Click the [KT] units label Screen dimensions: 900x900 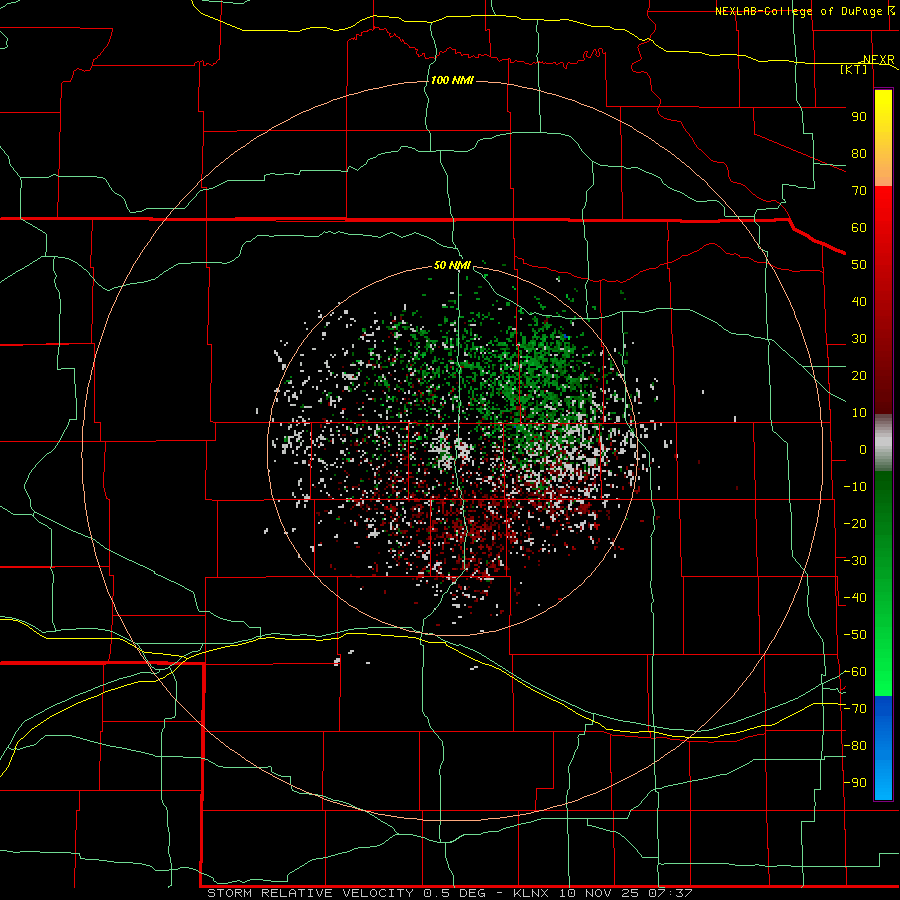[x=854, y=69]
